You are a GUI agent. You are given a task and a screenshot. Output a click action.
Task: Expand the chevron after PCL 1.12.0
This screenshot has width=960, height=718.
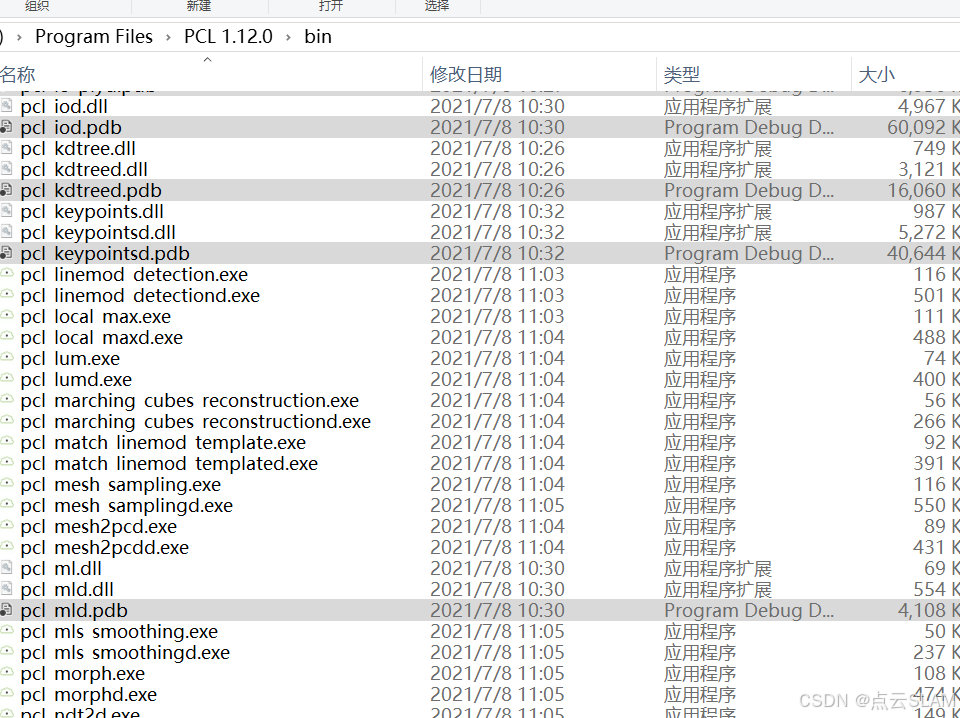288,37
